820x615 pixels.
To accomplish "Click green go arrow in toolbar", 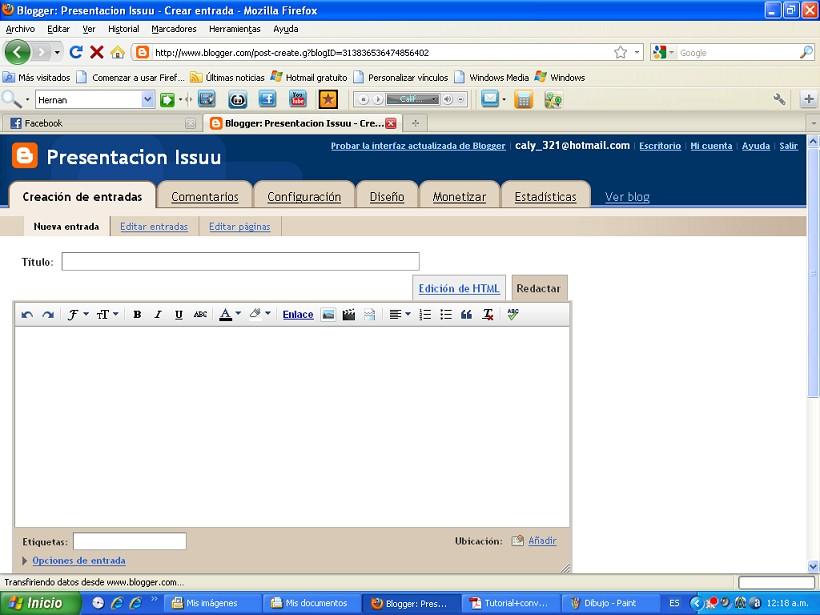I will pyautogui.click(x=167, y=99).
